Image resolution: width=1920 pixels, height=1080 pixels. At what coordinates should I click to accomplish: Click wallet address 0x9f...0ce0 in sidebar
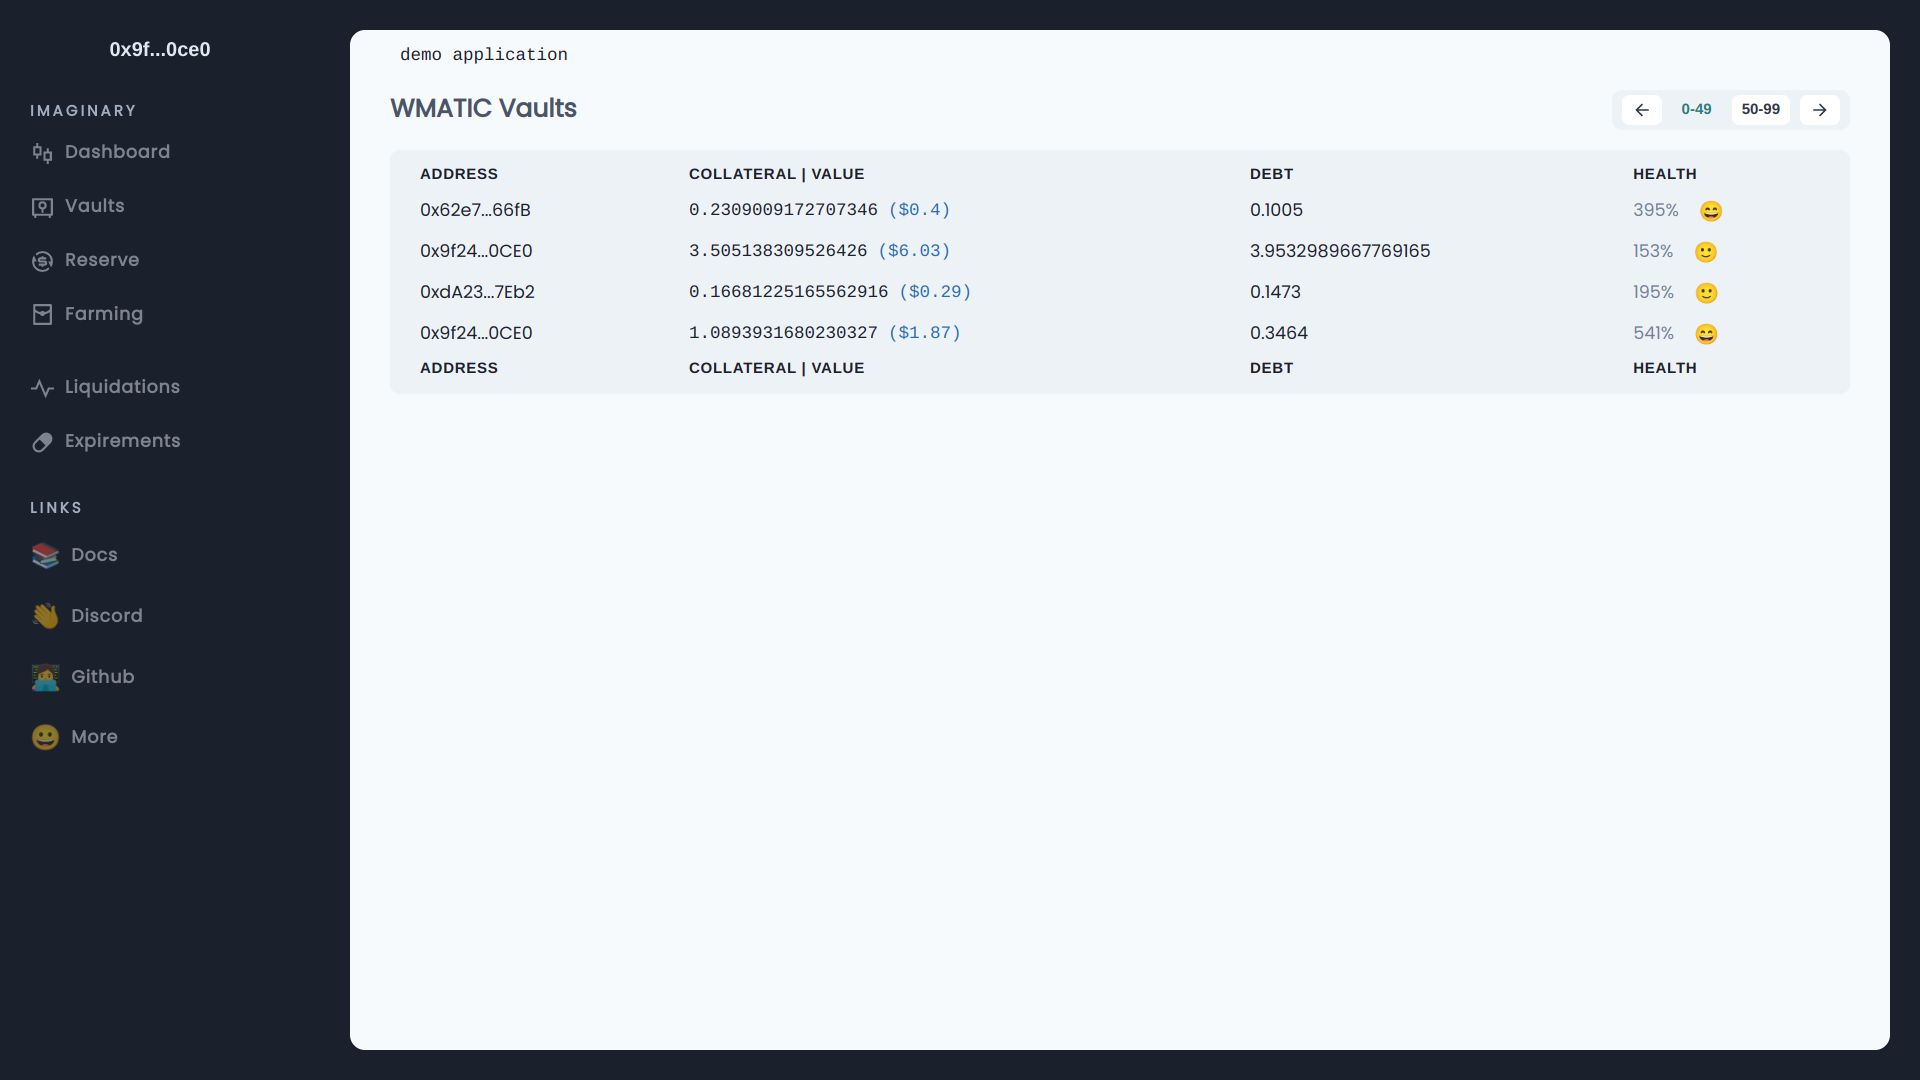click(x=160, y=50)
